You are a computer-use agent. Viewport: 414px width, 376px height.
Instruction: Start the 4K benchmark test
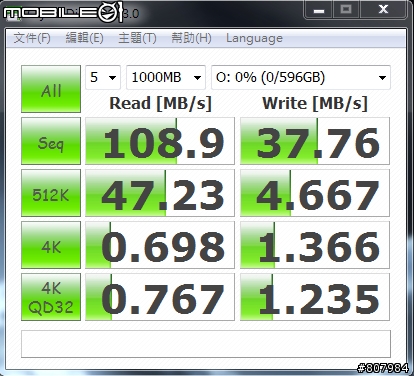pyautogui.click(x=51, y=245)
